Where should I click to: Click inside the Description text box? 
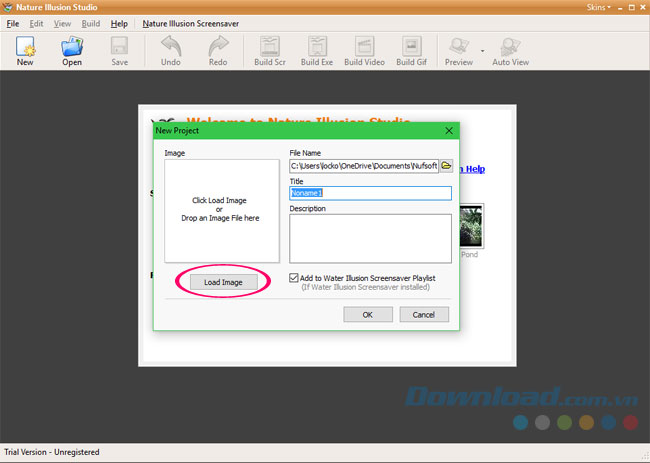(x=370, y=238)
